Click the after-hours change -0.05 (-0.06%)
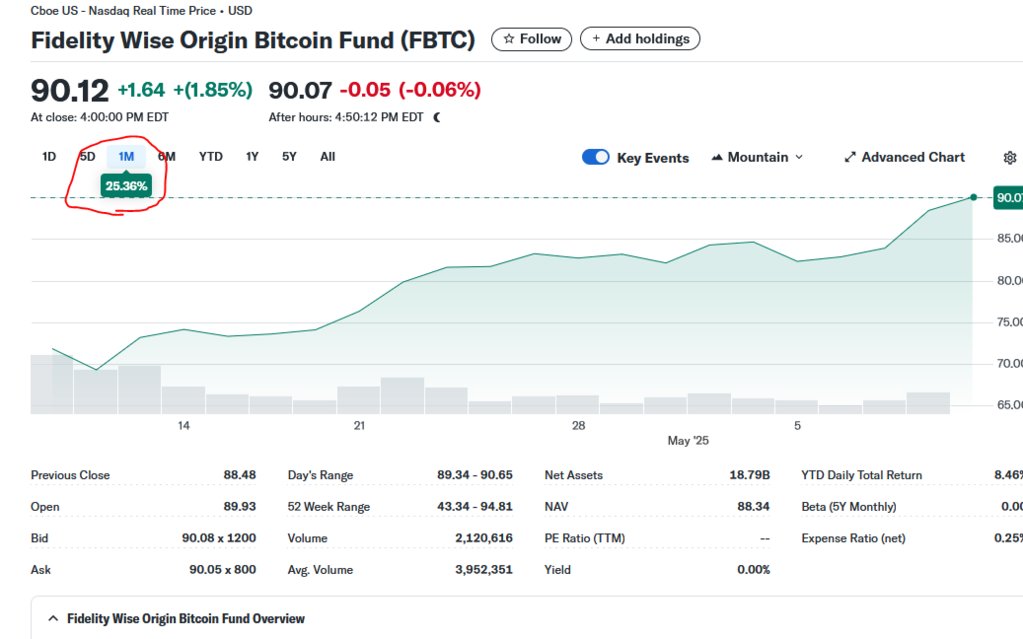The width and height of the screenshot is (1023, 639). (410, 89)
